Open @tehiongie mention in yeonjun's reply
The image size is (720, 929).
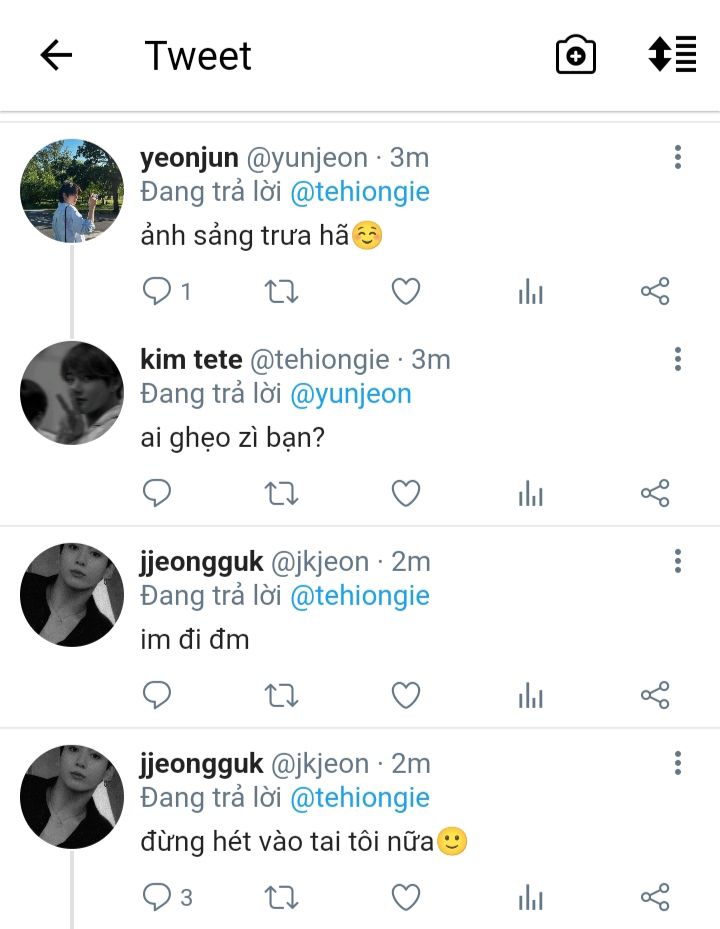point(360,192)
